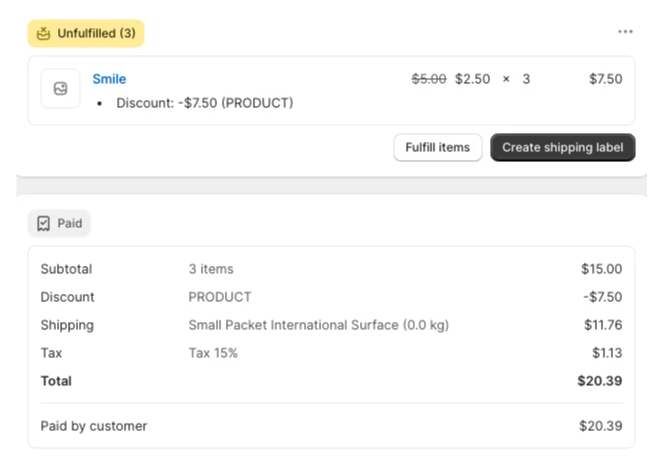Click the $2.50 discounted unit price
The width and height of the screenshot is (656, 460).
point(472,79)
